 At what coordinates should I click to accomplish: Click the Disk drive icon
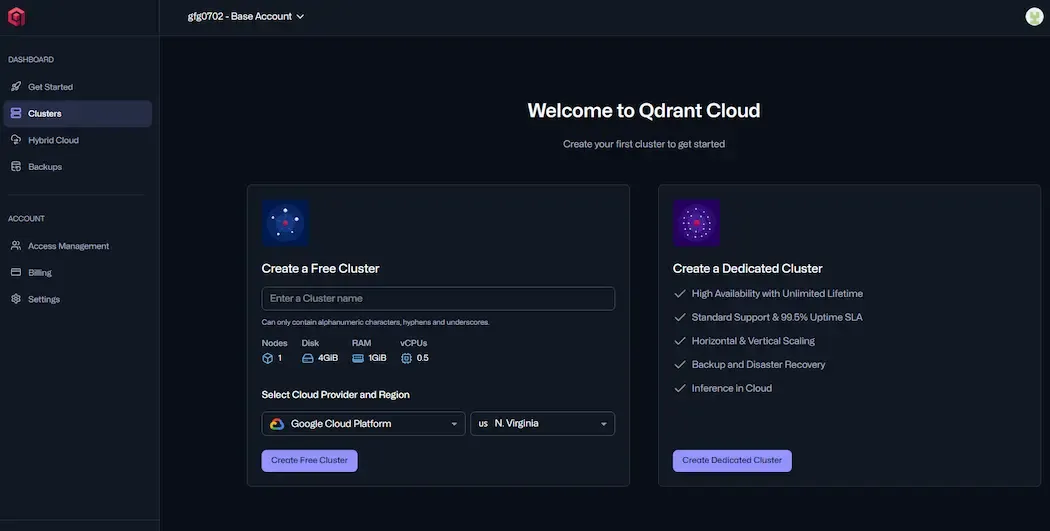pyautogui.click(x=307, y=358)
